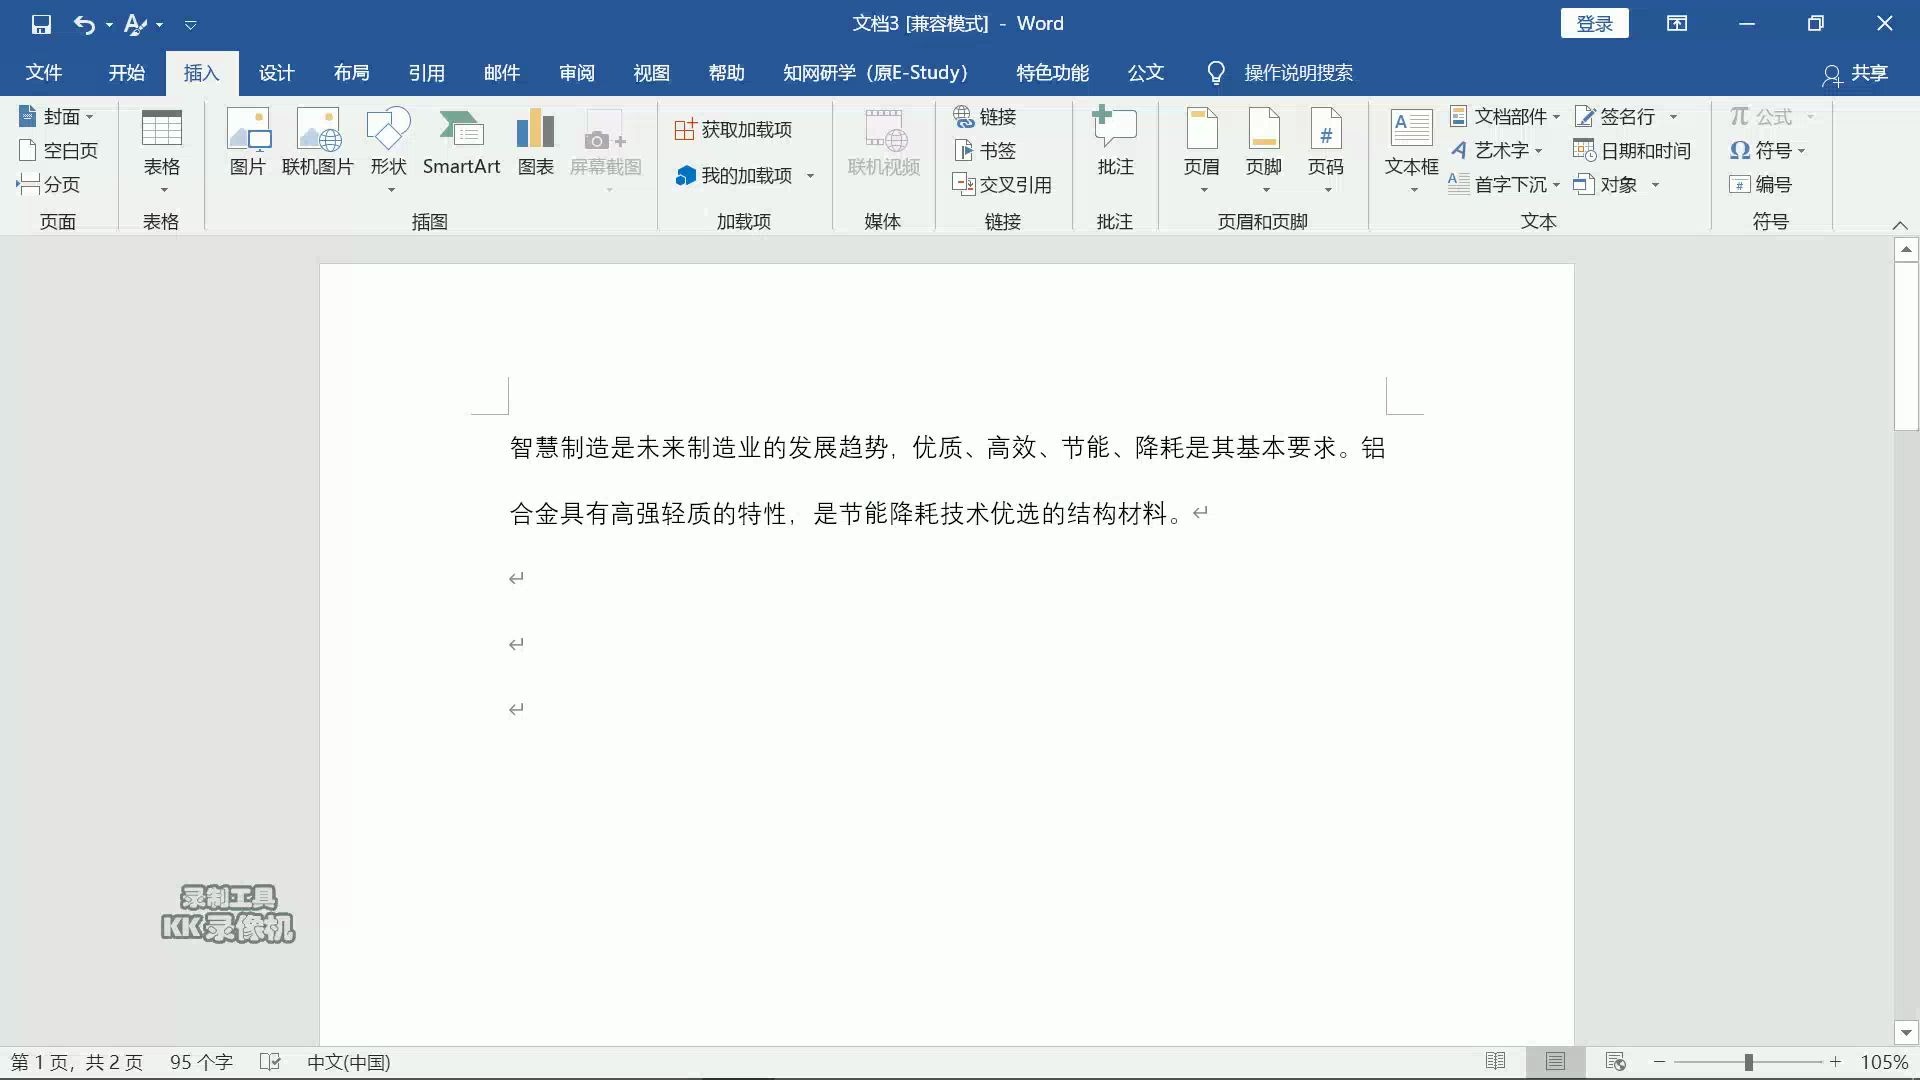Click 中文(中国) language indicator

[349, 1062]
